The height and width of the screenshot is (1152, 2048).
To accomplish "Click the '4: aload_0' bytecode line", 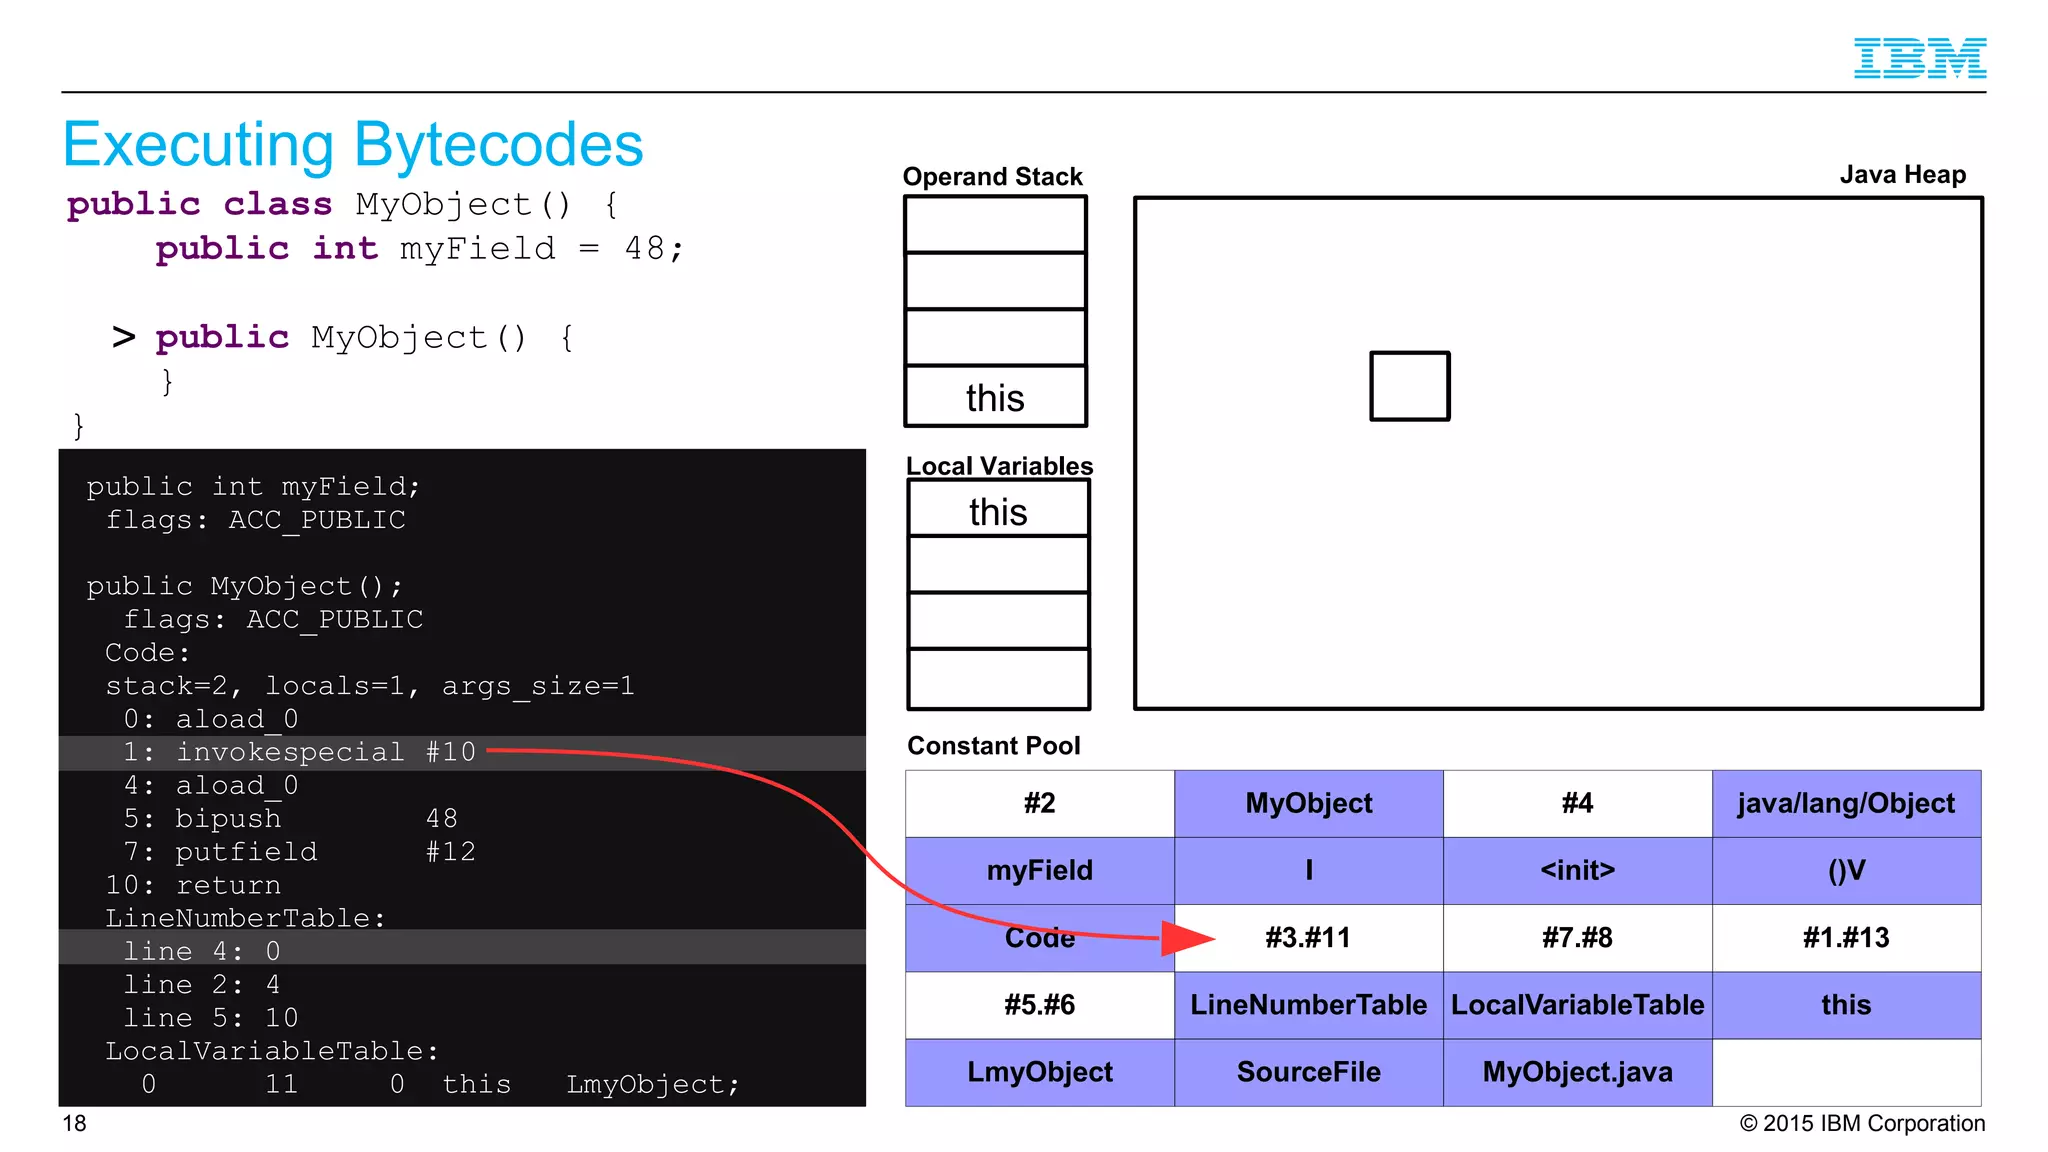I will (211, 785).
